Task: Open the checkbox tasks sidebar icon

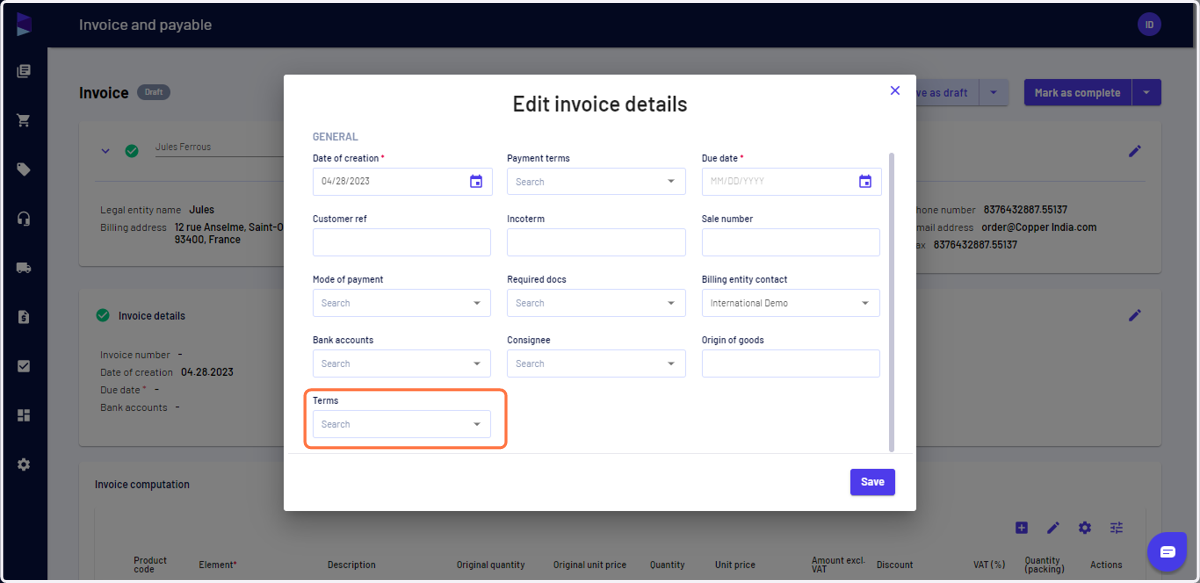Action: pyautogui.click(x=24, y=366)
